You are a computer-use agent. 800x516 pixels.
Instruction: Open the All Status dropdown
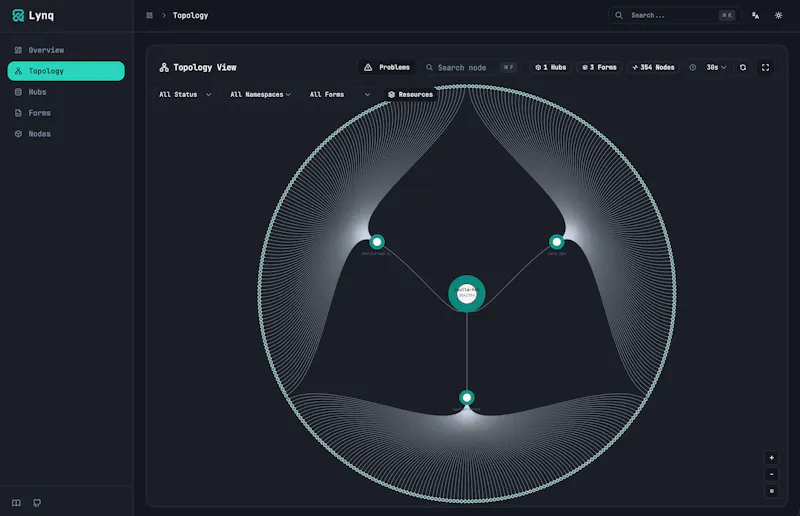pyautogui.click(x=185, y=94)
